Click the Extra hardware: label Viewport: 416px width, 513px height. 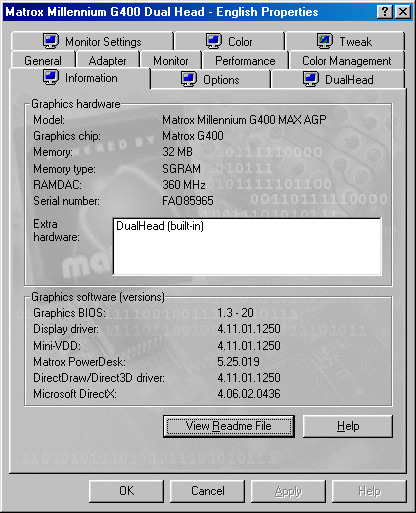[x=56, y=230]
